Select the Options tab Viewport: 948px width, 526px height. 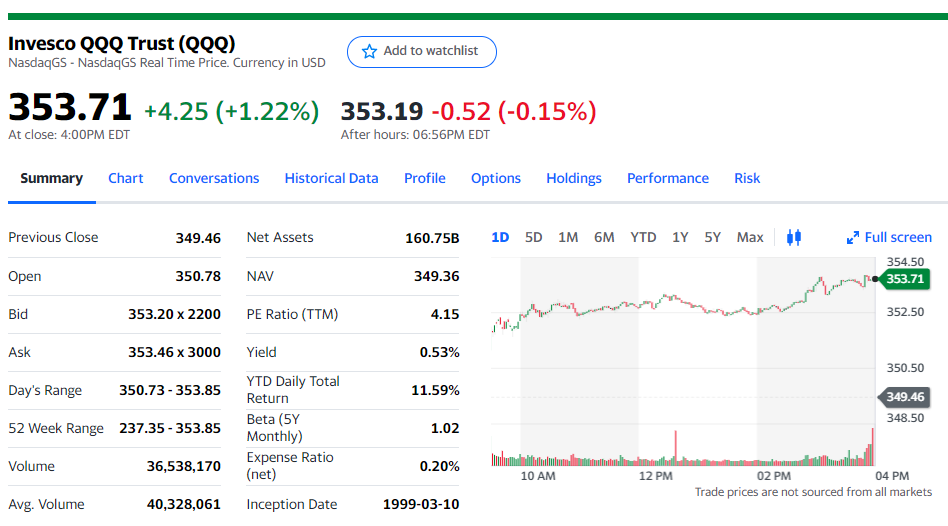pyautogui.click(x=496, y=178)
